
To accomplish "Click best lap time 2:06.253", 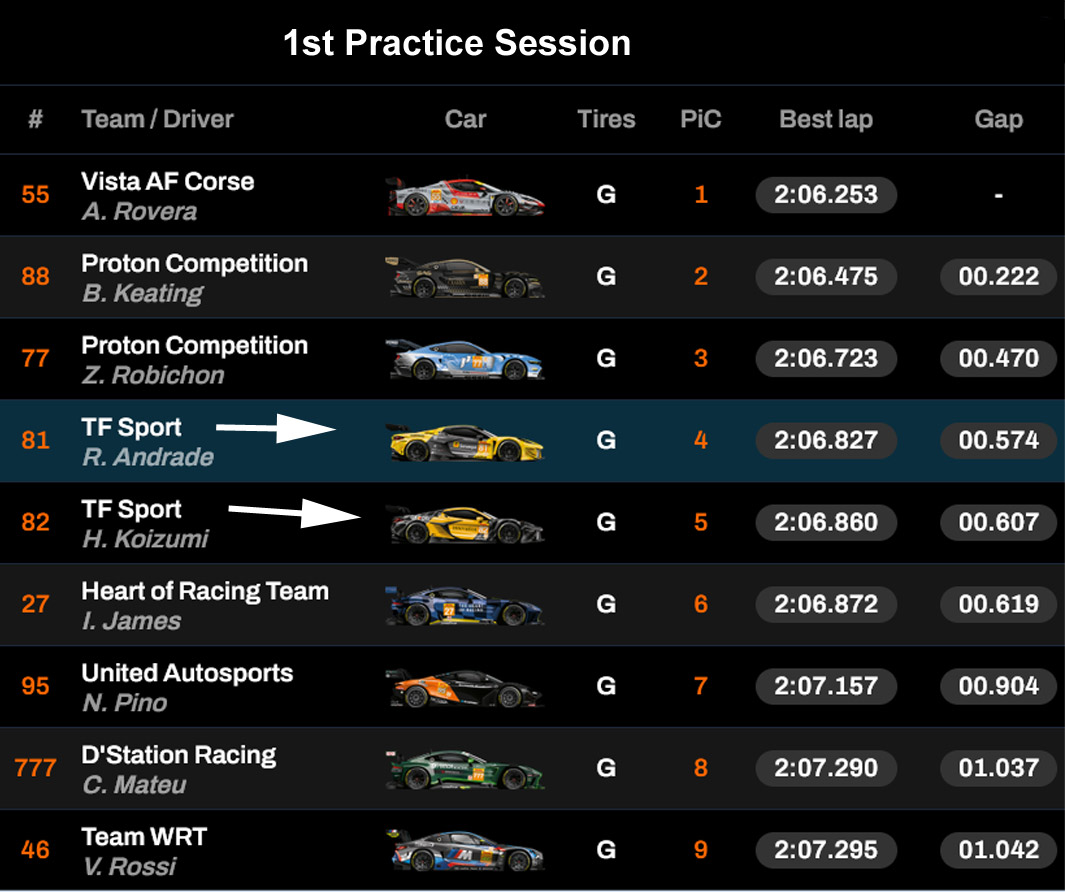I will 826,195.
